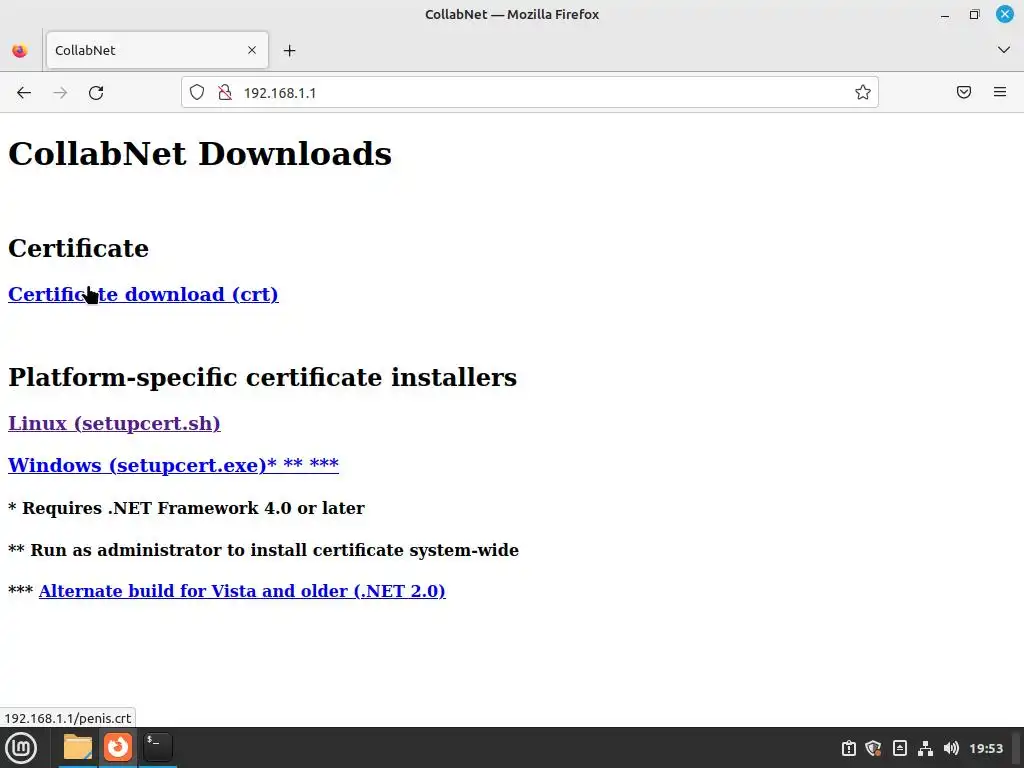Reload the current page
The width and height of the screenshot is (1024, 768).
(x=96, y=93)
